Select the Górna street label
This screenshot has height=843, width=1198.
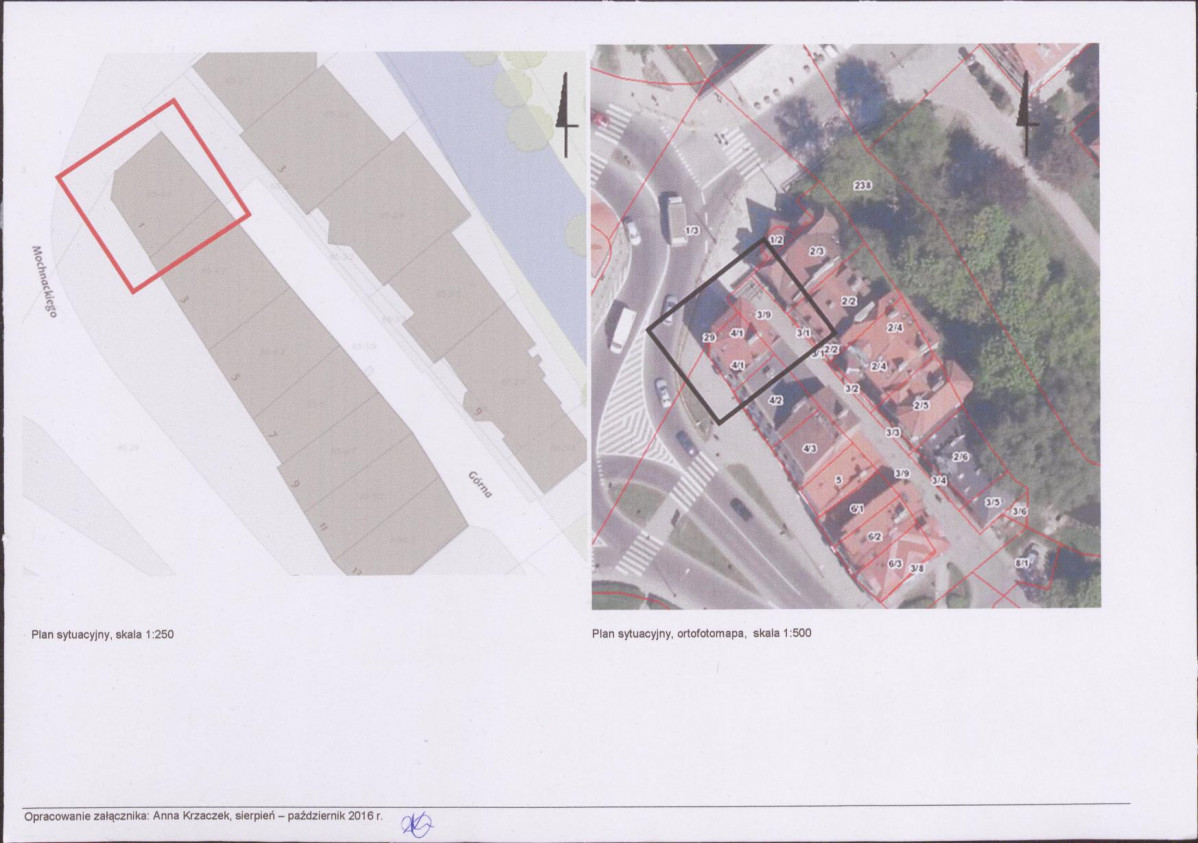pyautogui.click(x=480, y=484)
